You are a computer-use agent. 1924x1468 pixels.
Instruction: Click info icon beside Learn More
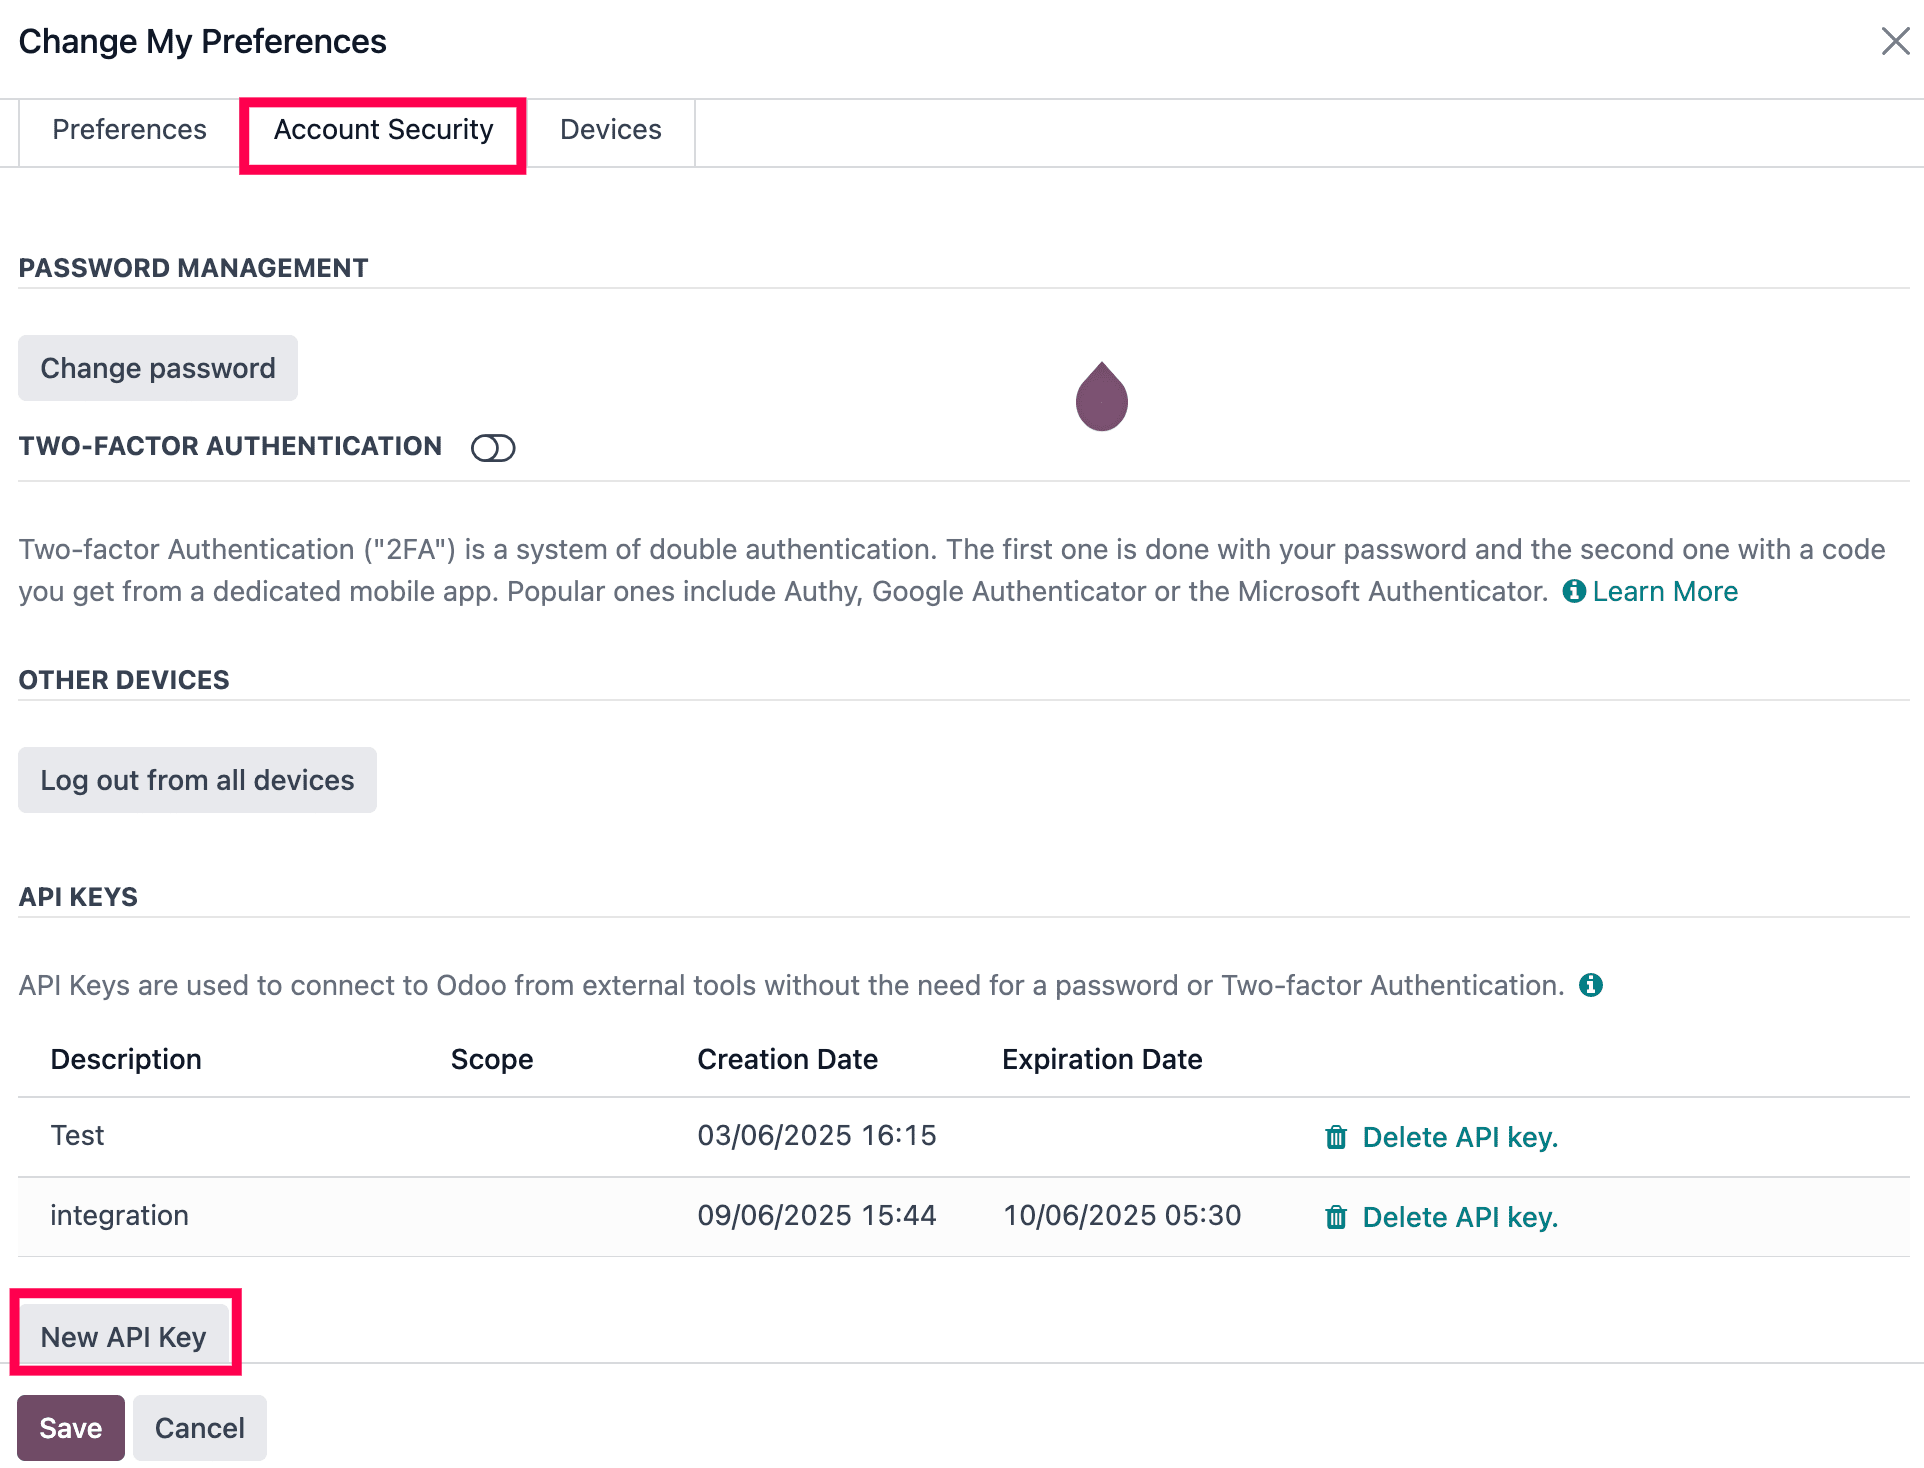pos(1574,591)
